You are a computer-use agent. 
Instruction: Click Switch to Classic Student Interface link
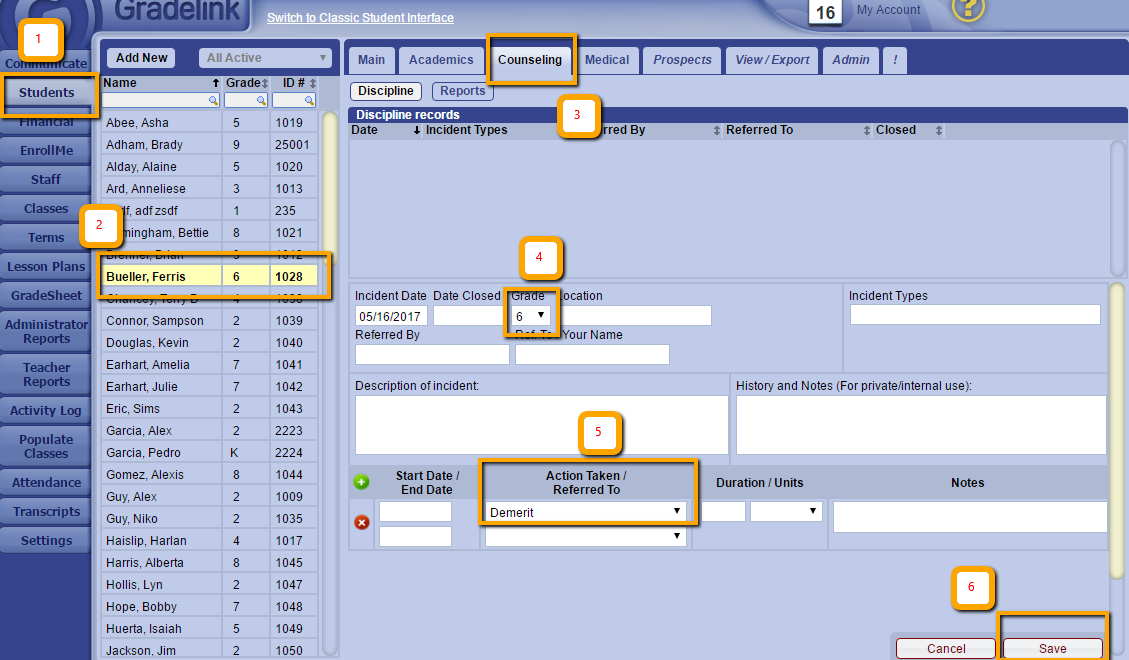tap(360, 18)
